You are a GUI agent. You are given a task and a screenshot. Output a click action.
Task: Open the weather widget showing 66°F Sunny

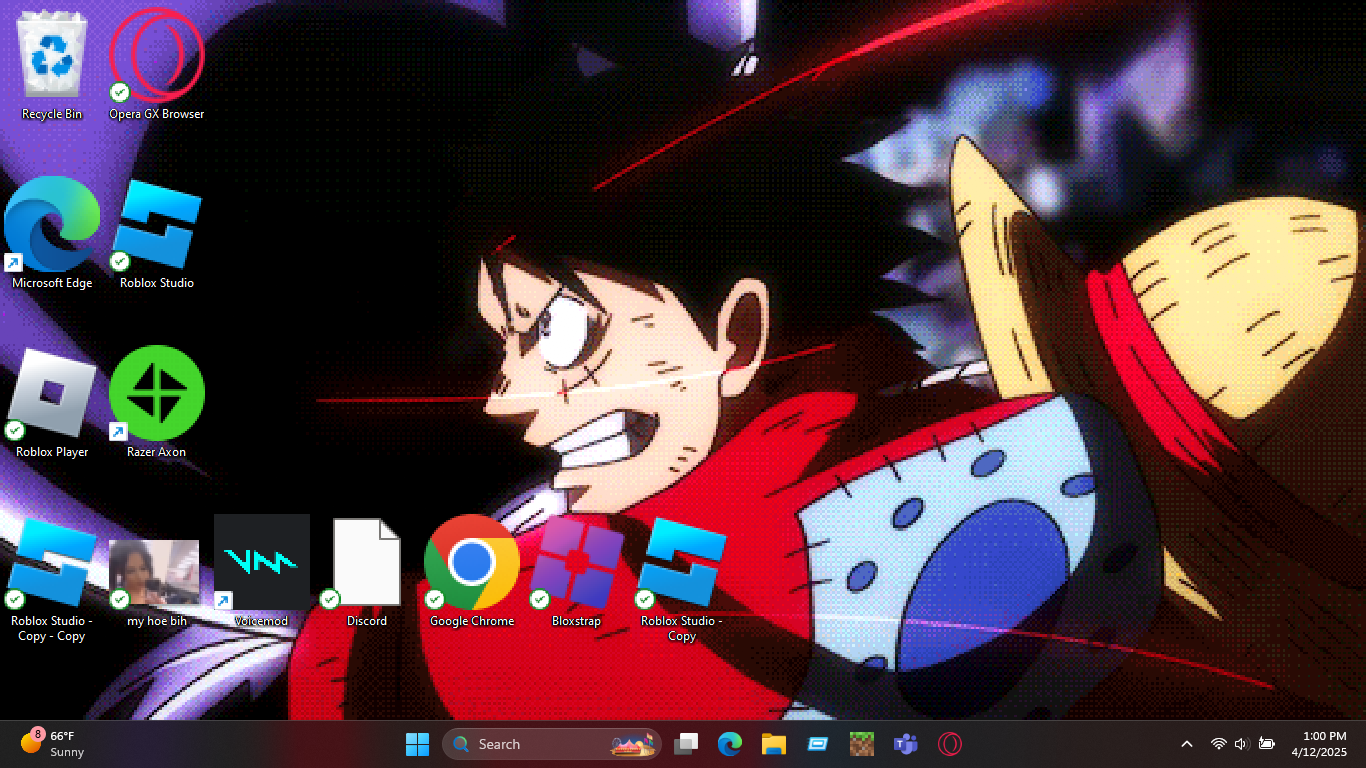point(53,744)
